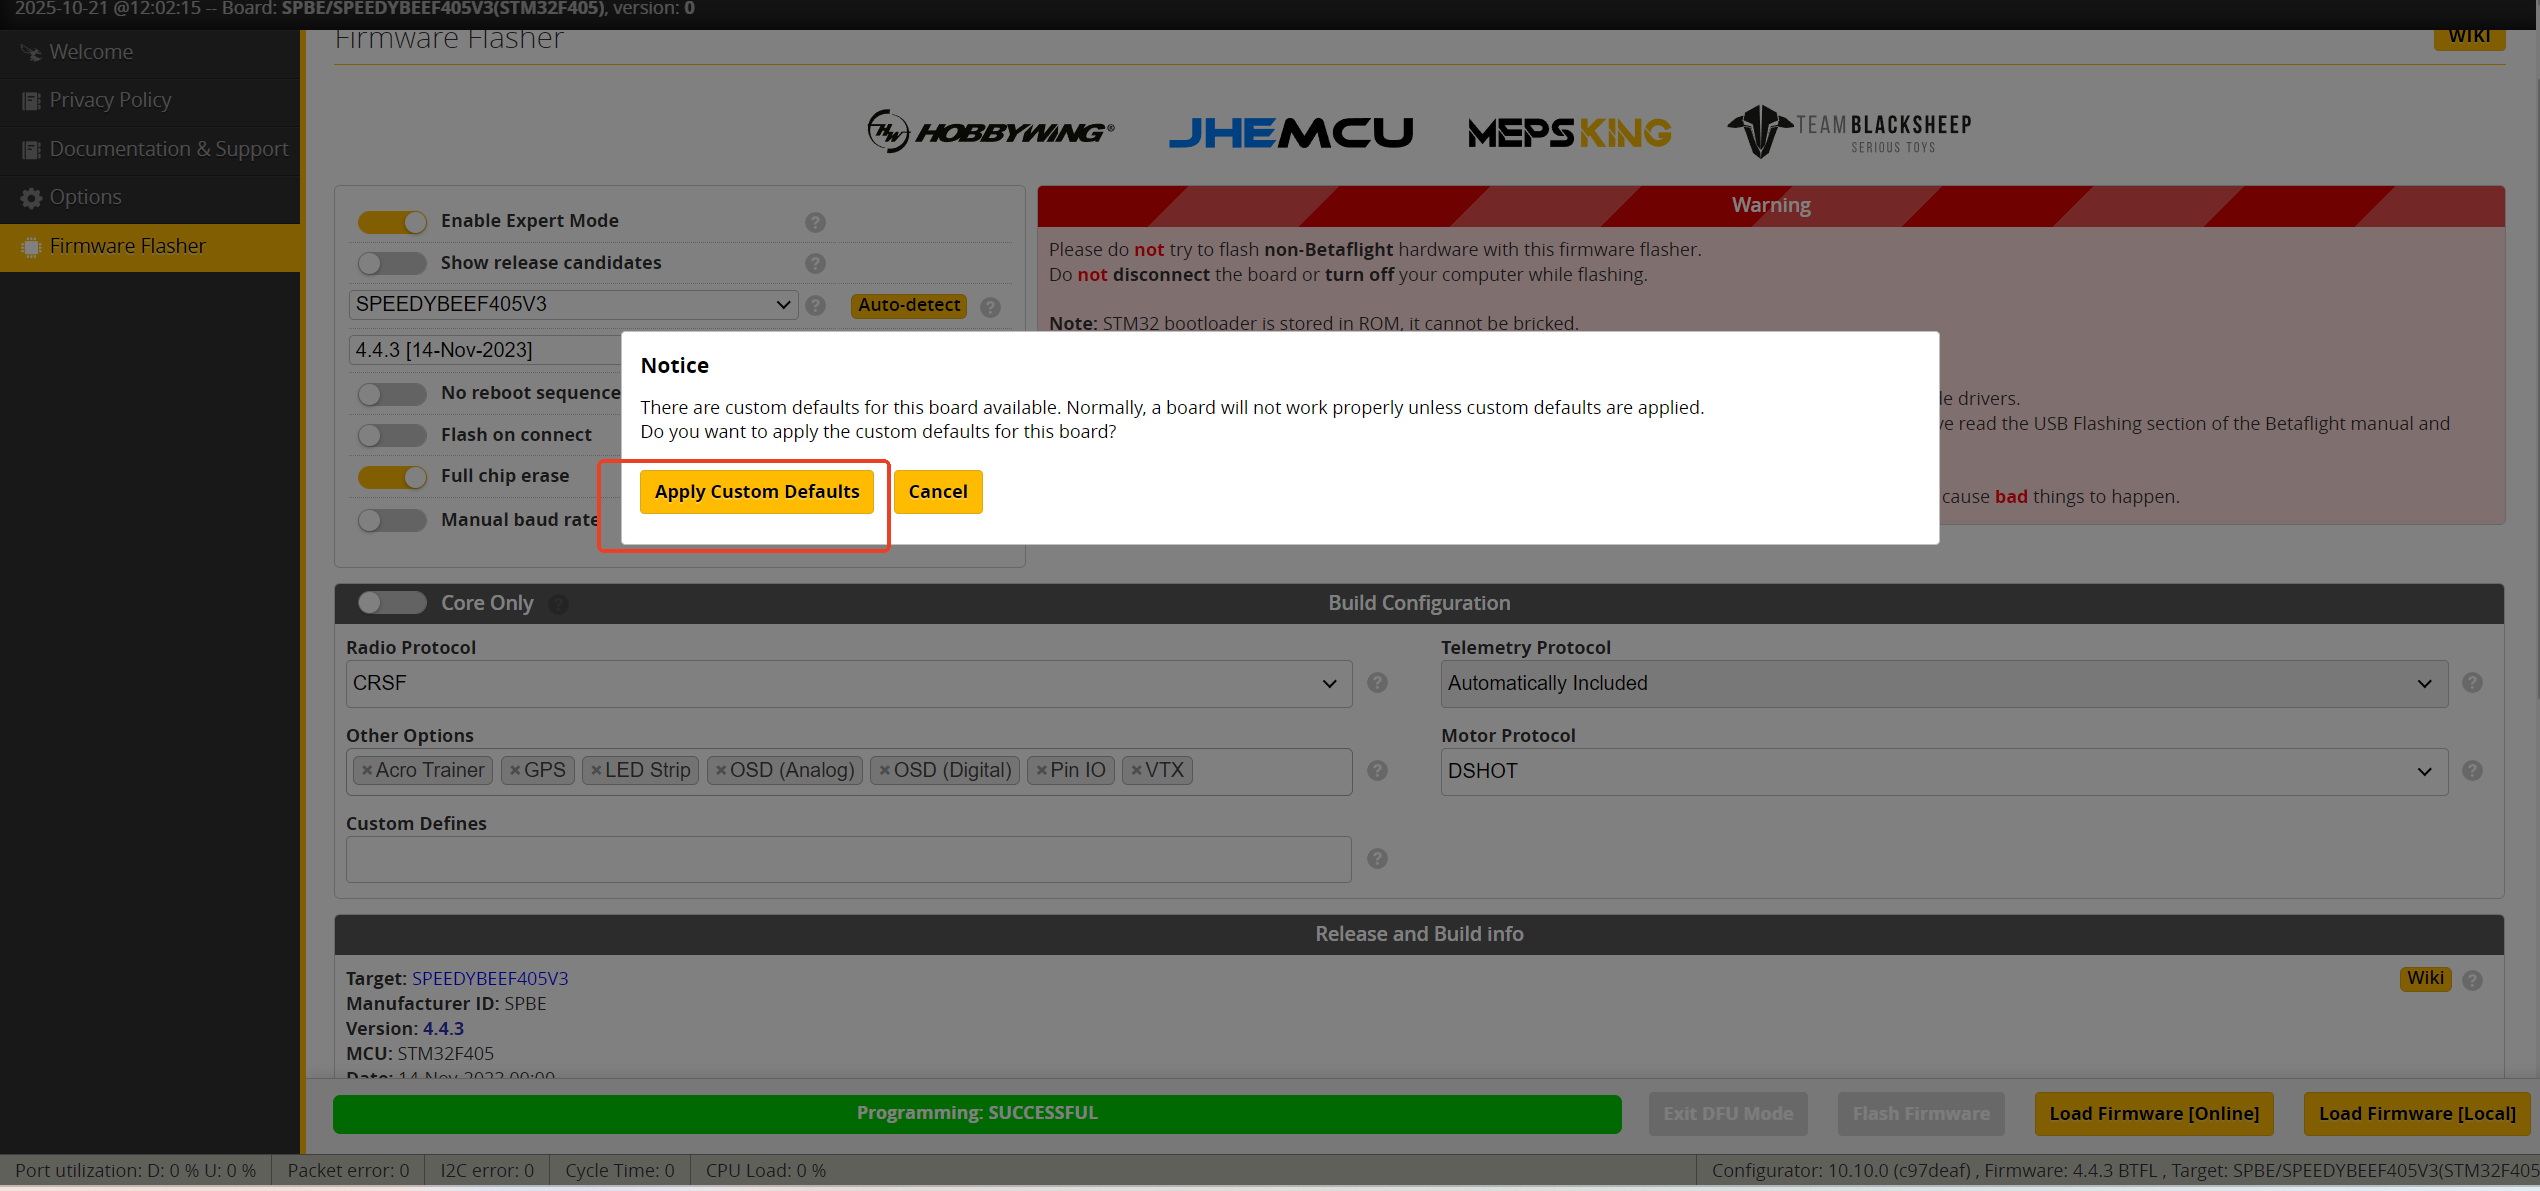The image size is (2540, 1191).
Task: Click the Team BlackSheep logo
Action: click(x=1849, y=131)
